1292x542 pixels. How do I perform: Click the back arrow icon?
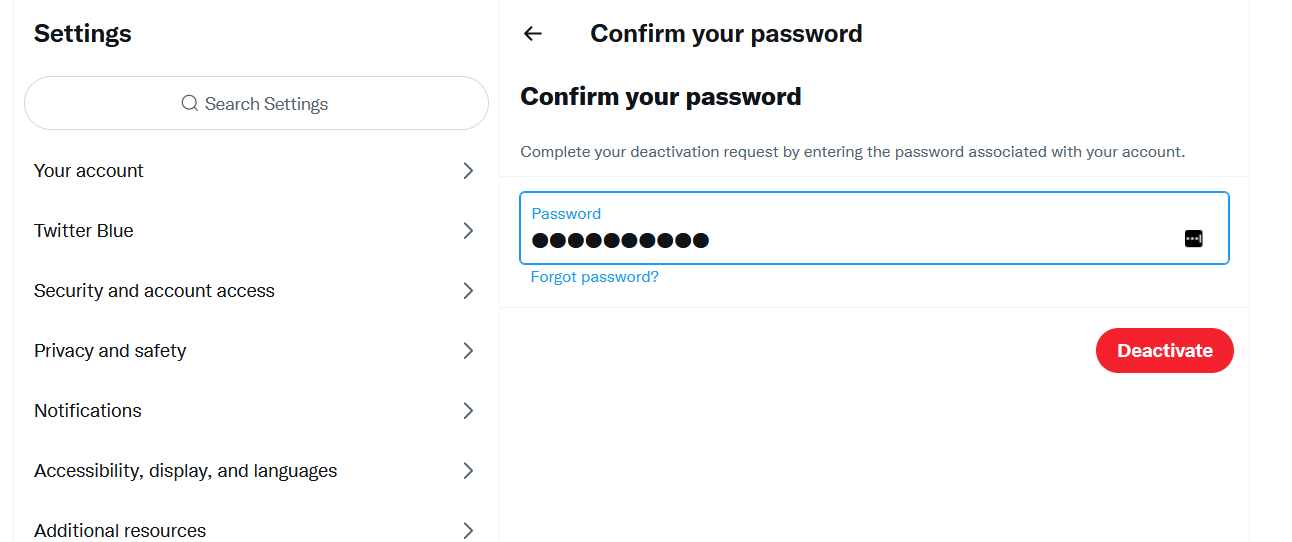point(533,33)
